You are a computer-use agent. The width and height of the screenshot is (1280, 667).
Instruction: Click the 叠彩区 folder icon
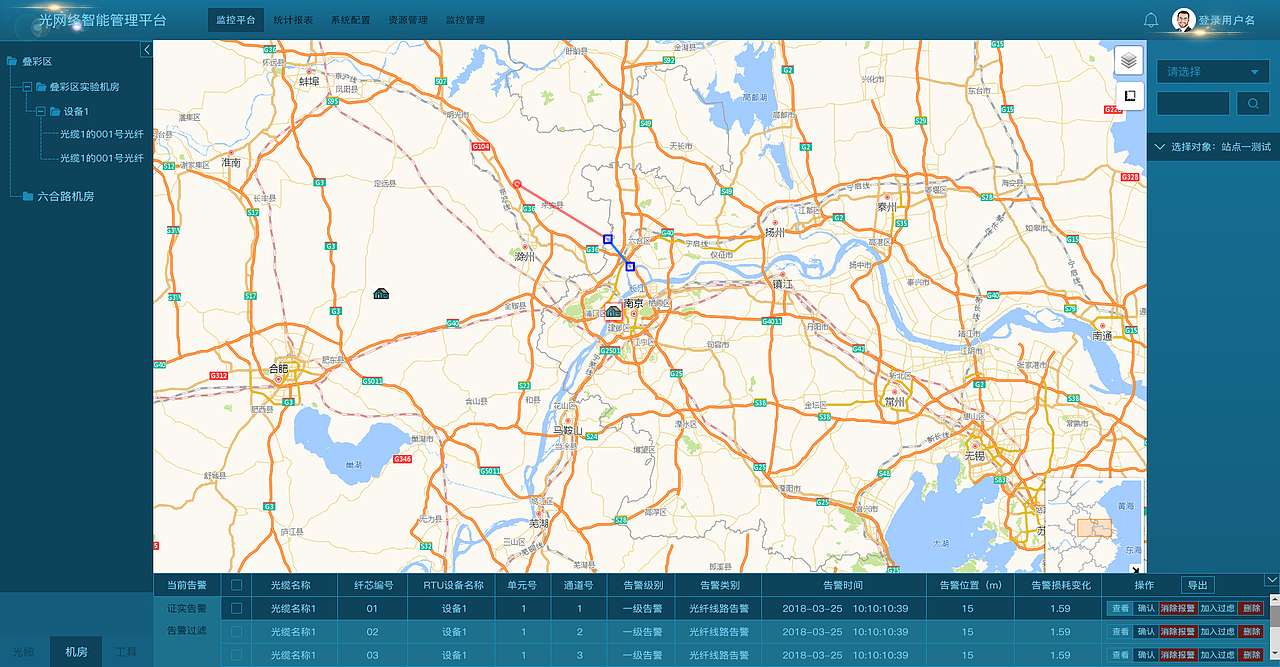pos(11,62)
